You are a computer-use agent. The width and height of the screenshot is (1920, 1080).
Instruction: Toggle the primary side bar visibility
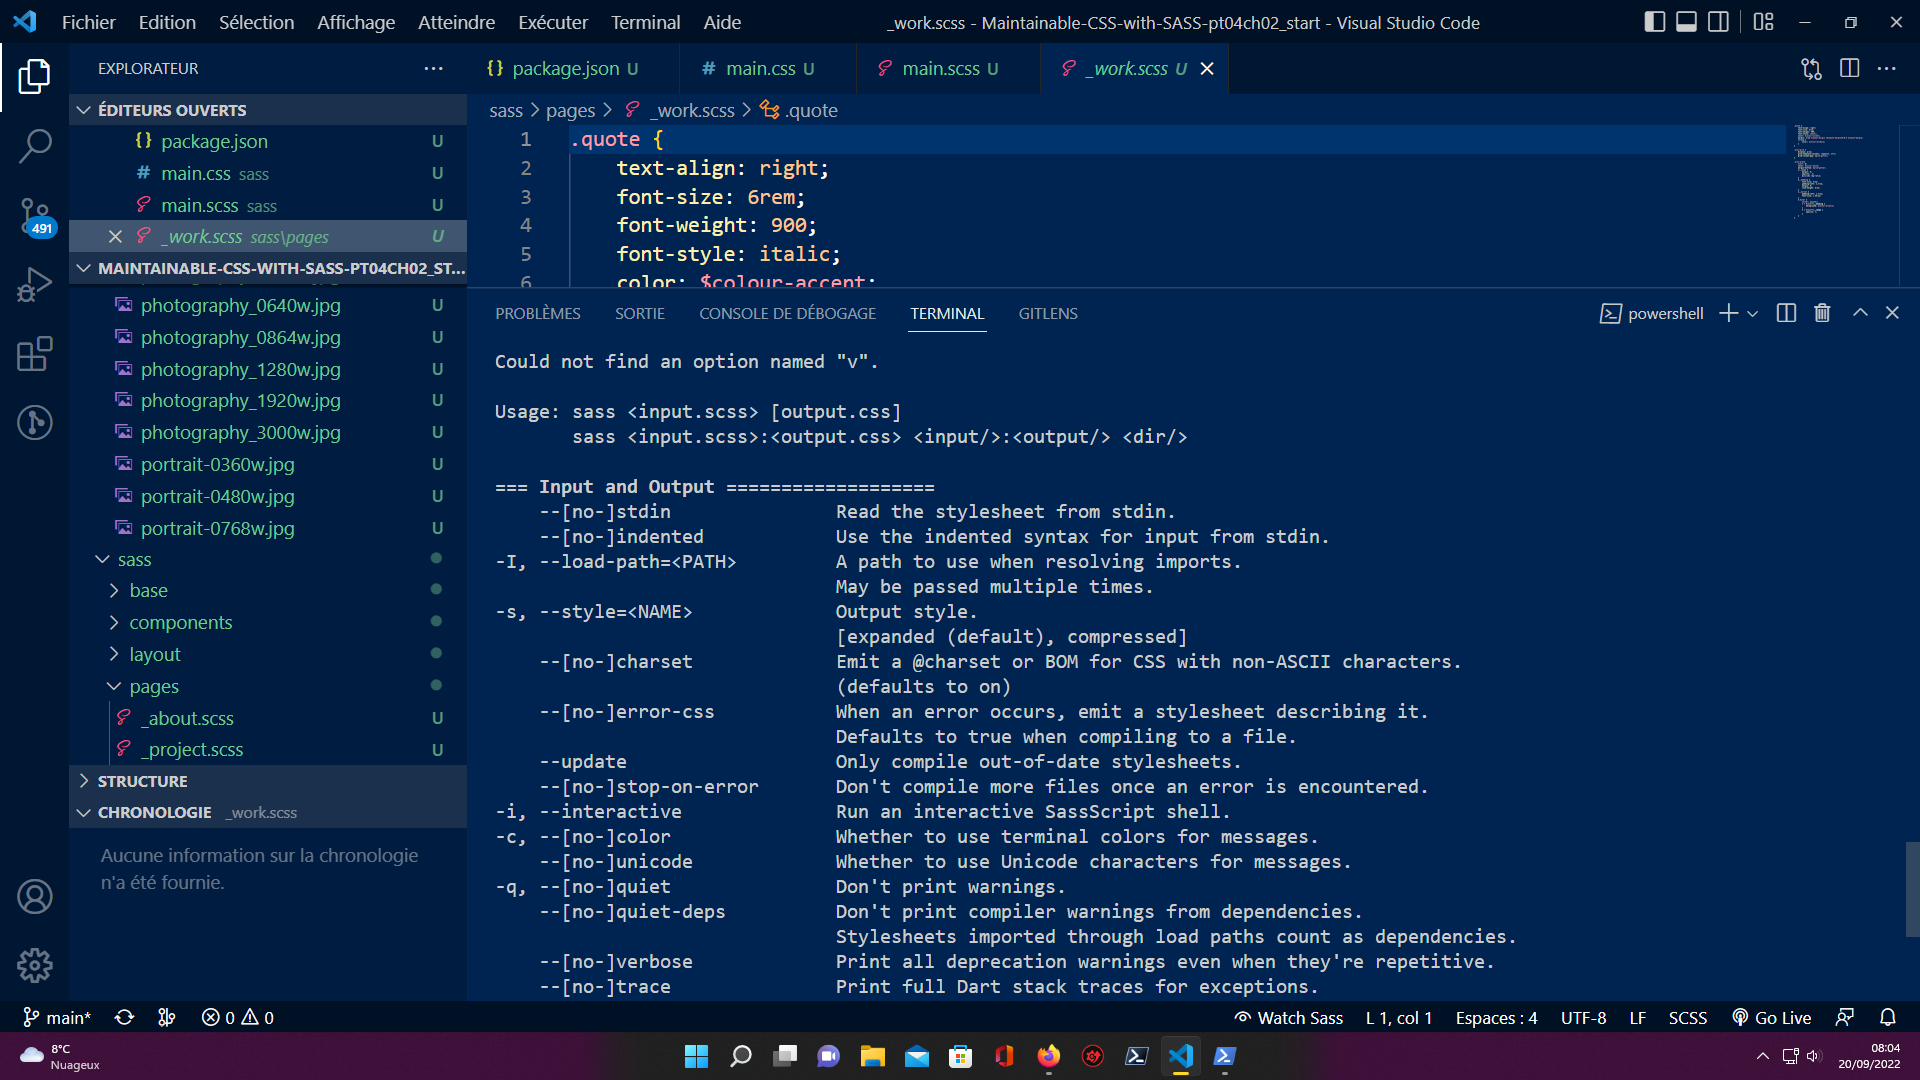[x=1654, y=21]
